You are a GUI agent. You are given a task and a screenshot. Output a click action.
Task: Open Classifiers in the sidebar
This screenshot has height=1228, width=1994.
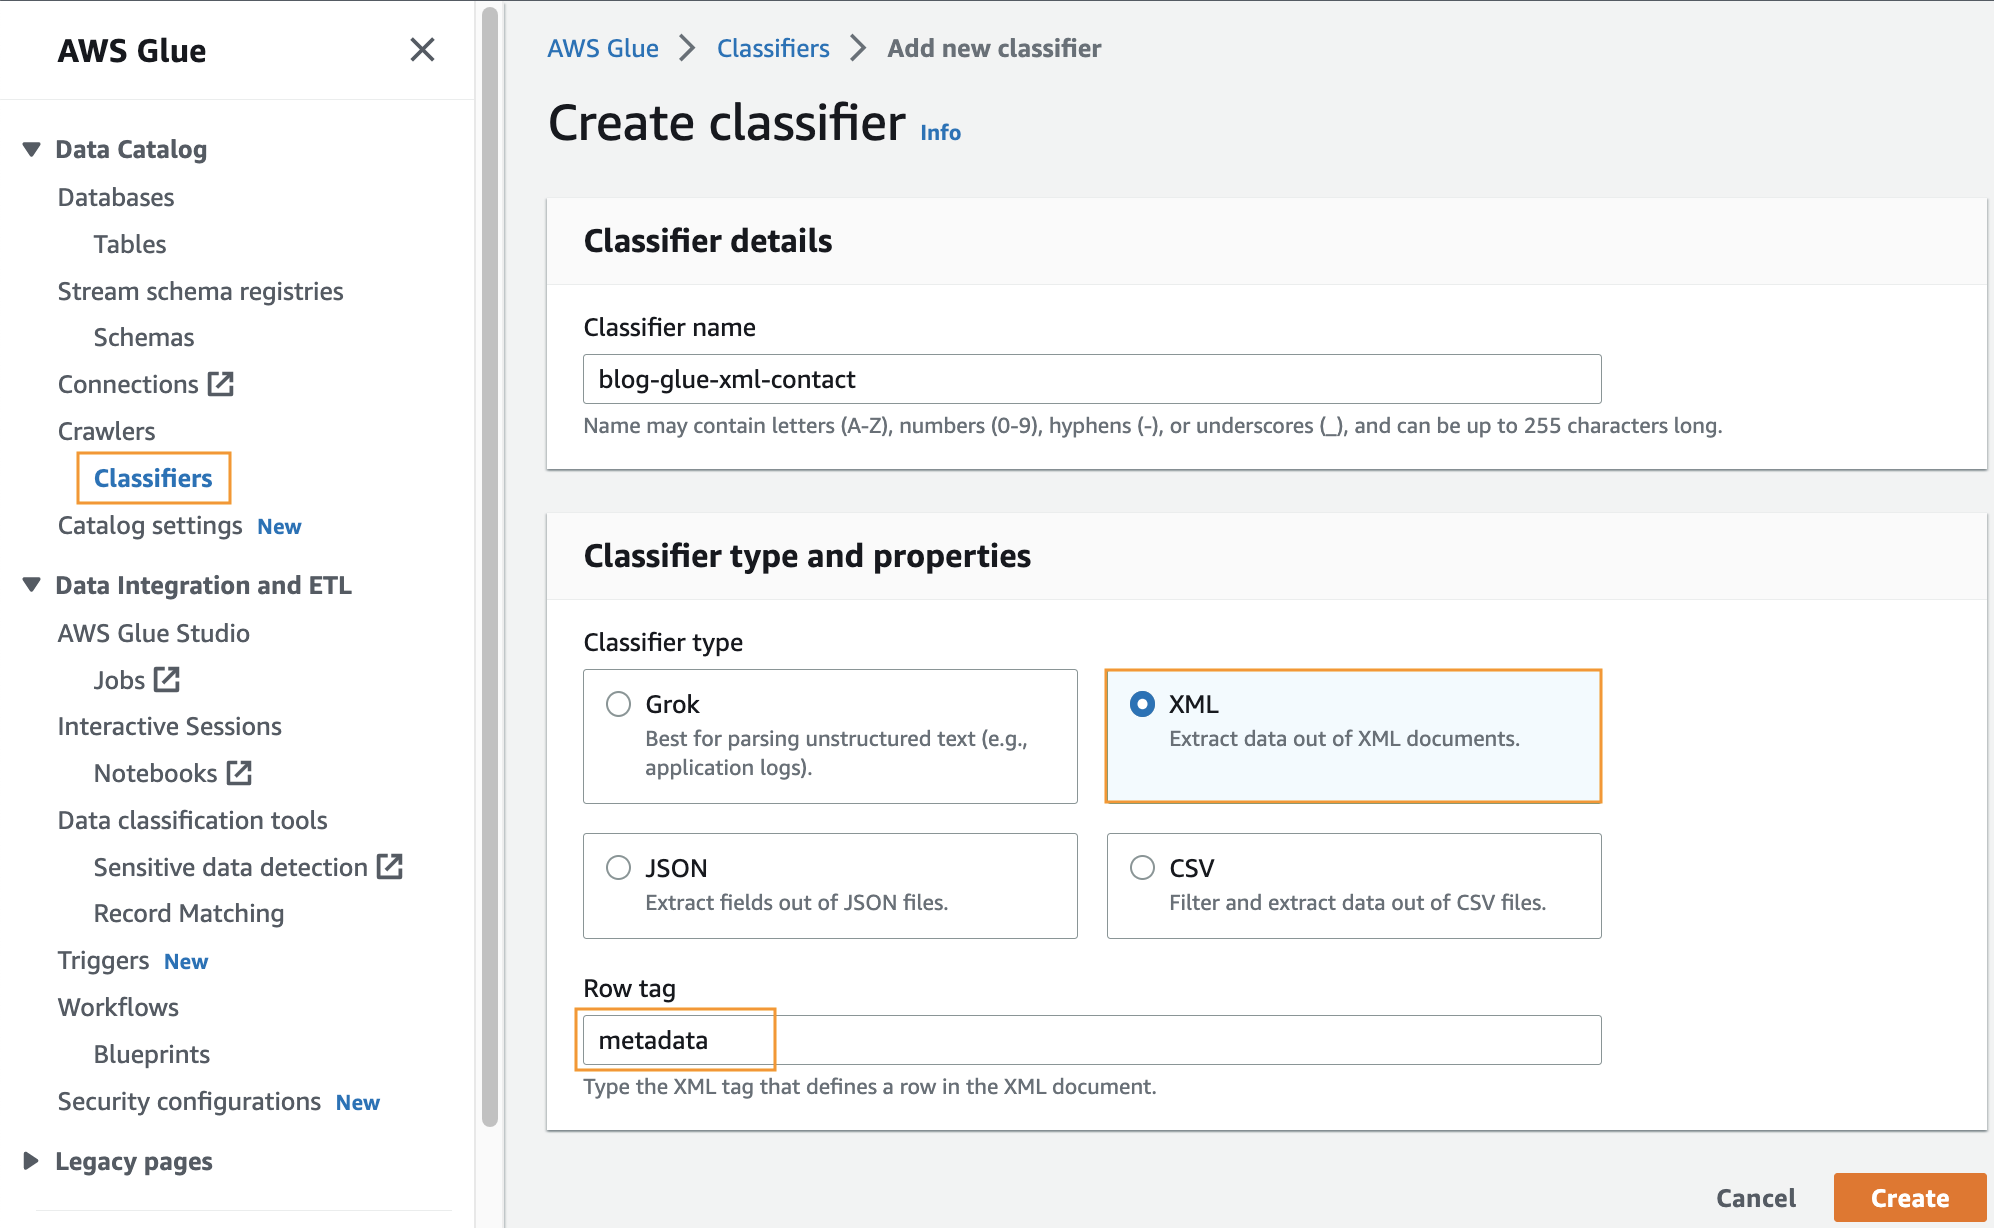click(153, 478)
